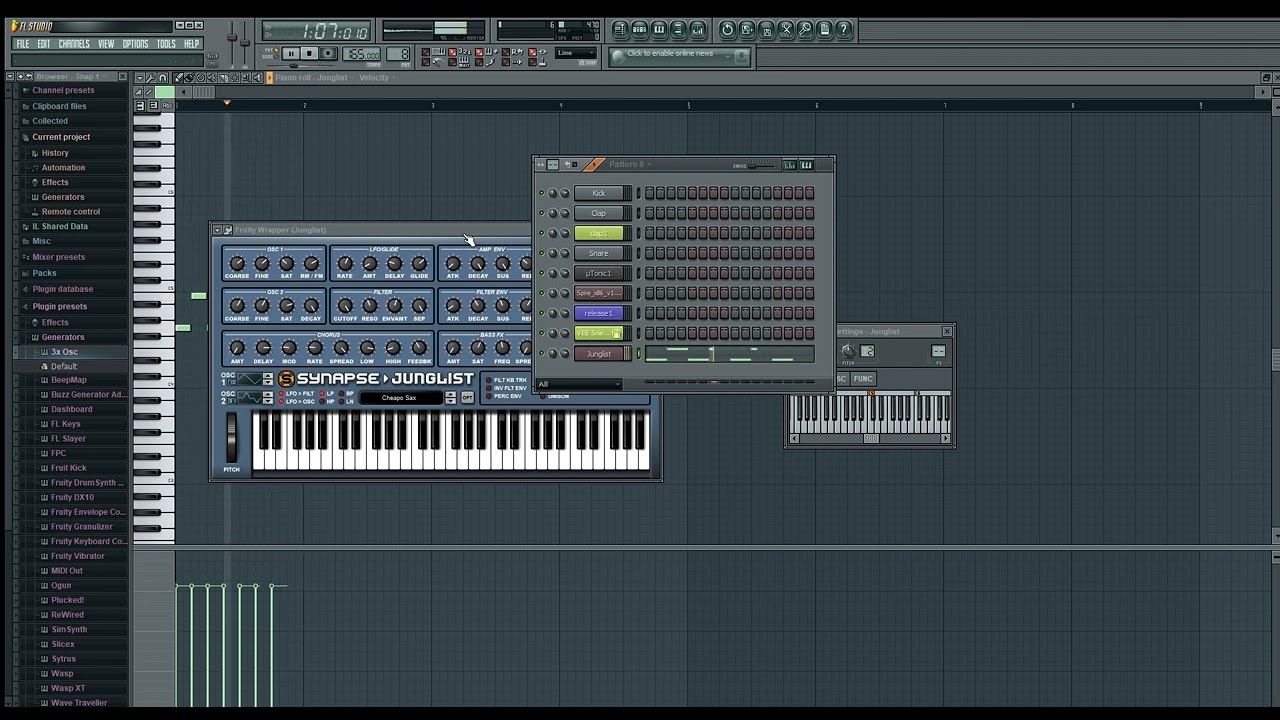Click the FUNC tab in the Junglist settings window
The image size is (1280, 720).
[862, 379]
